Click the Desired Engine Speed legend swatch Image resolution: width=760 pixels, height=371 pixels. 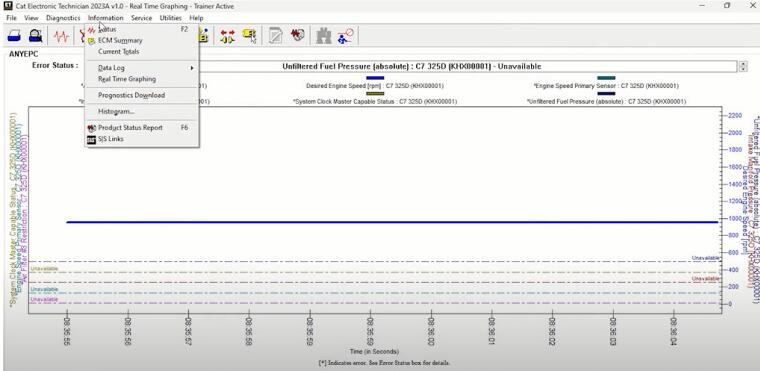tap(375, 78)
